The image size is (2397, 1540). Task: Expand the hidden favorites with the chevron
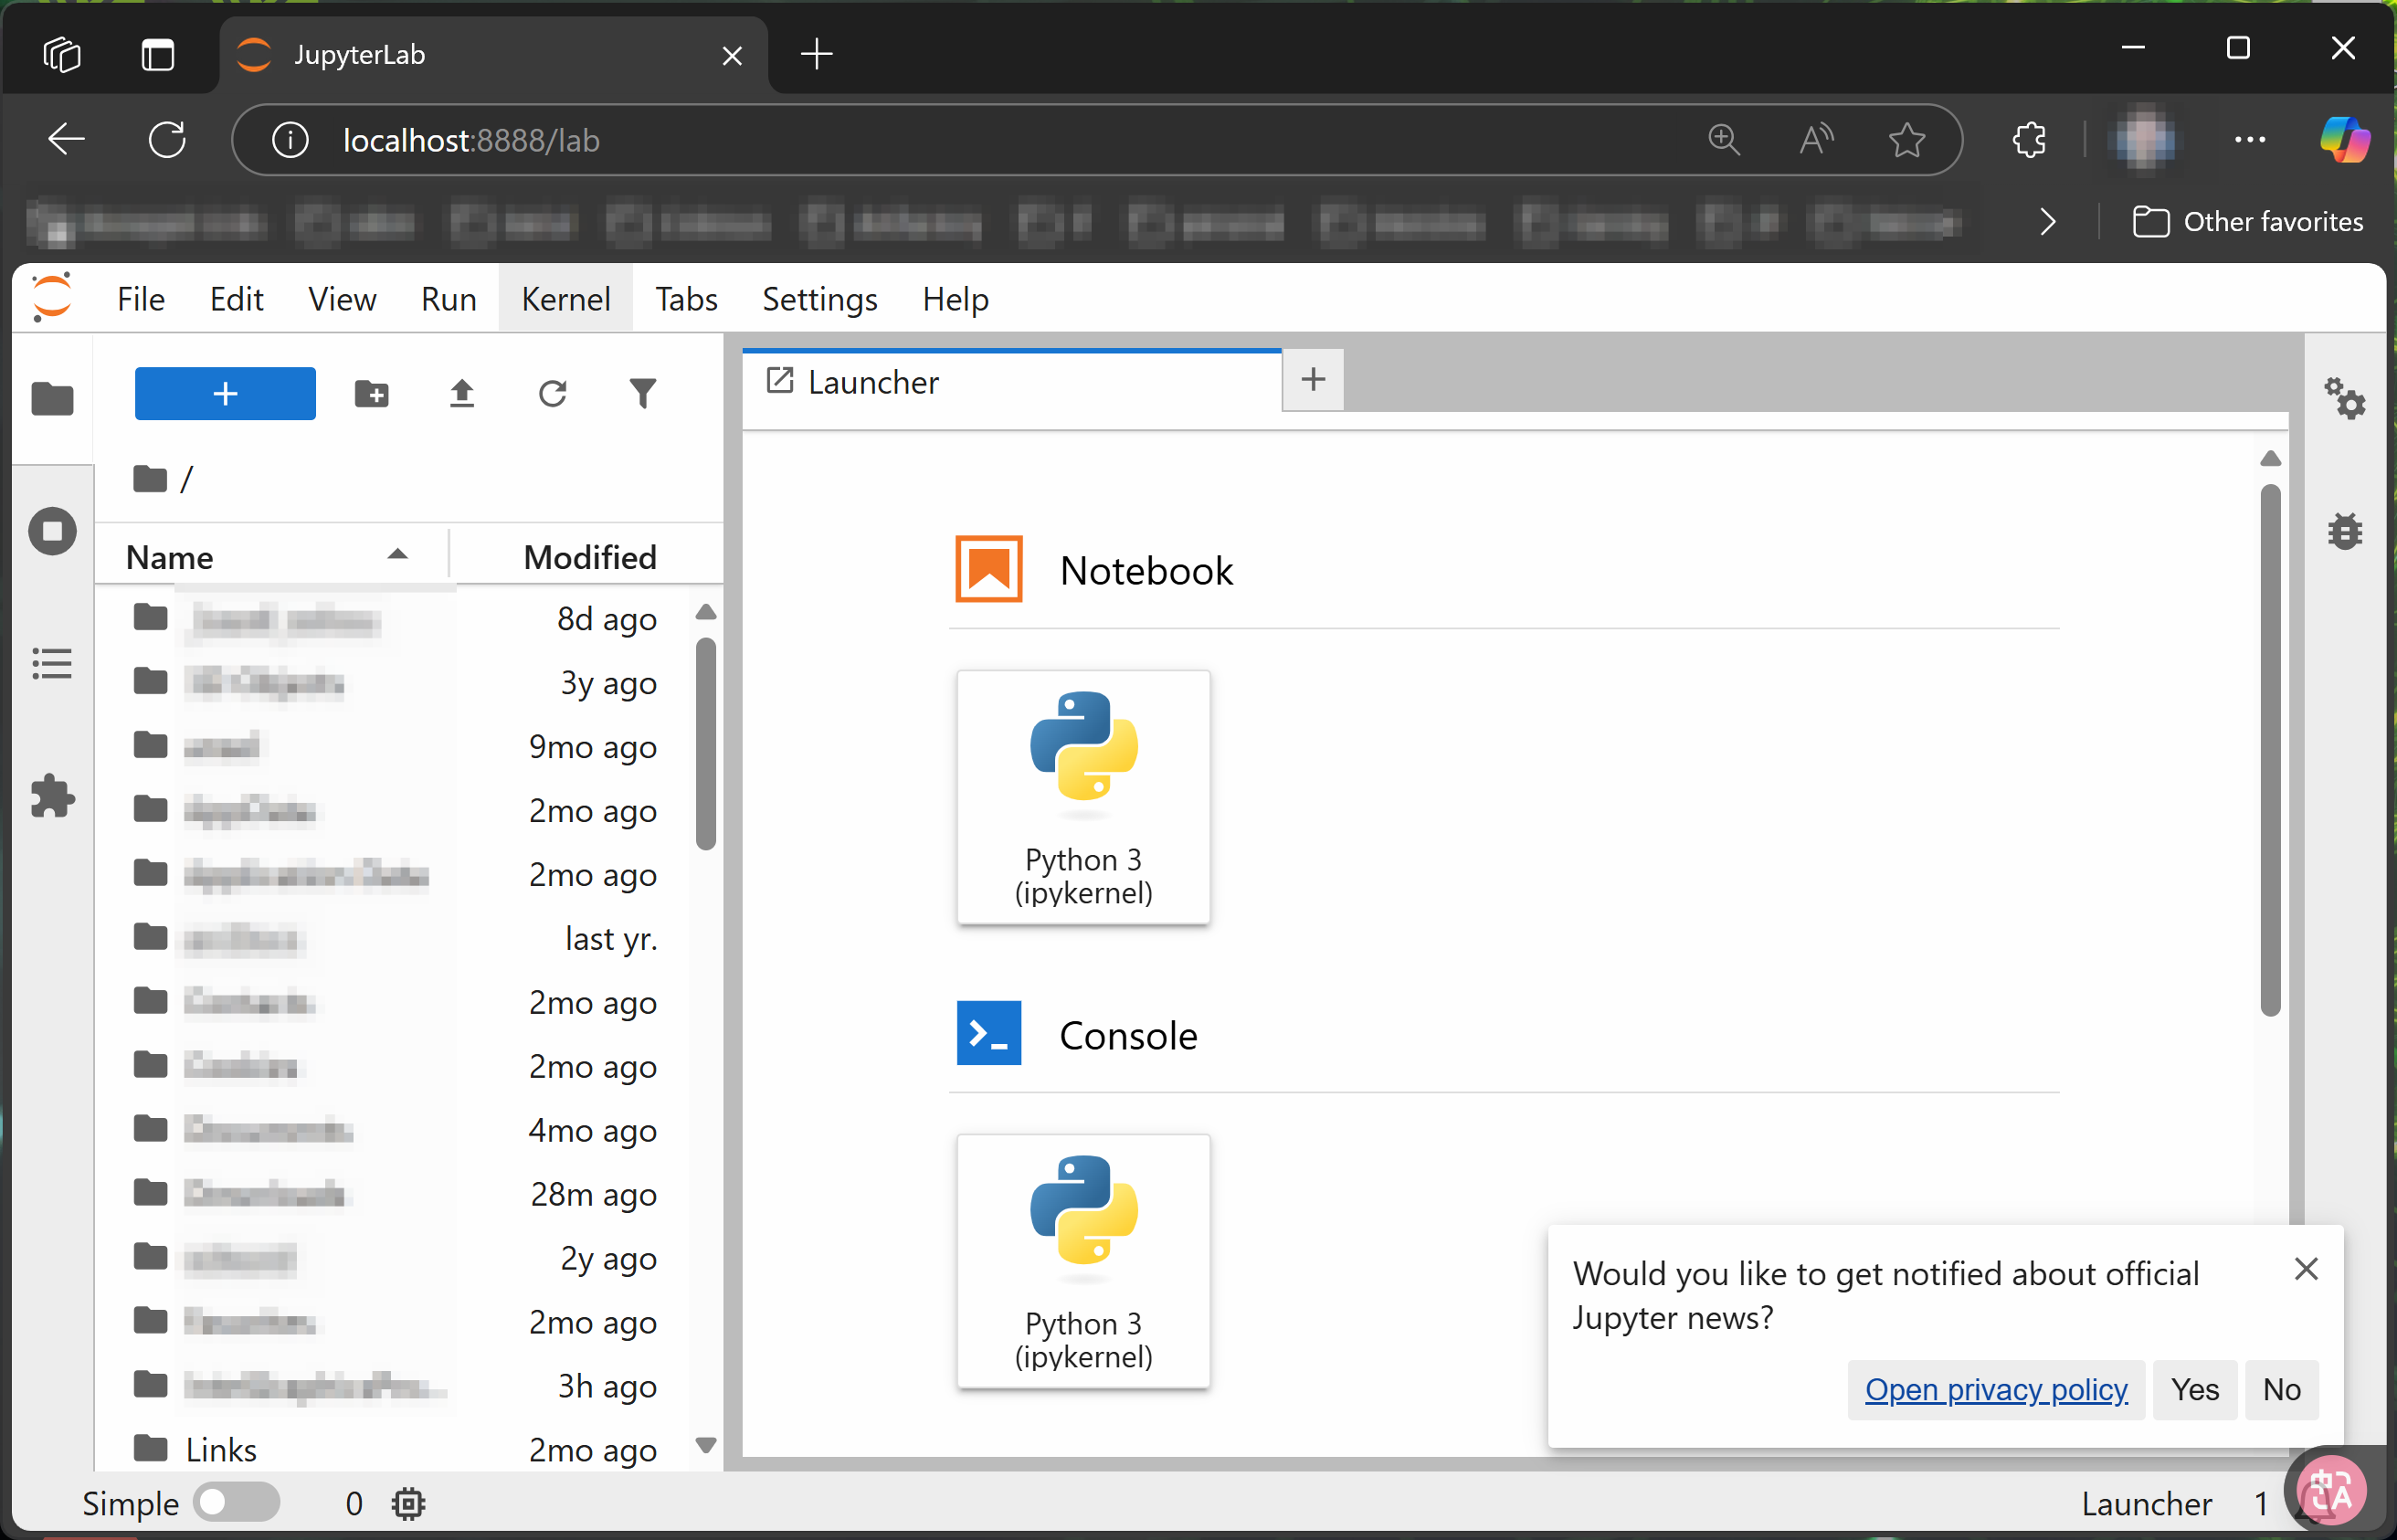(2046, 221)
